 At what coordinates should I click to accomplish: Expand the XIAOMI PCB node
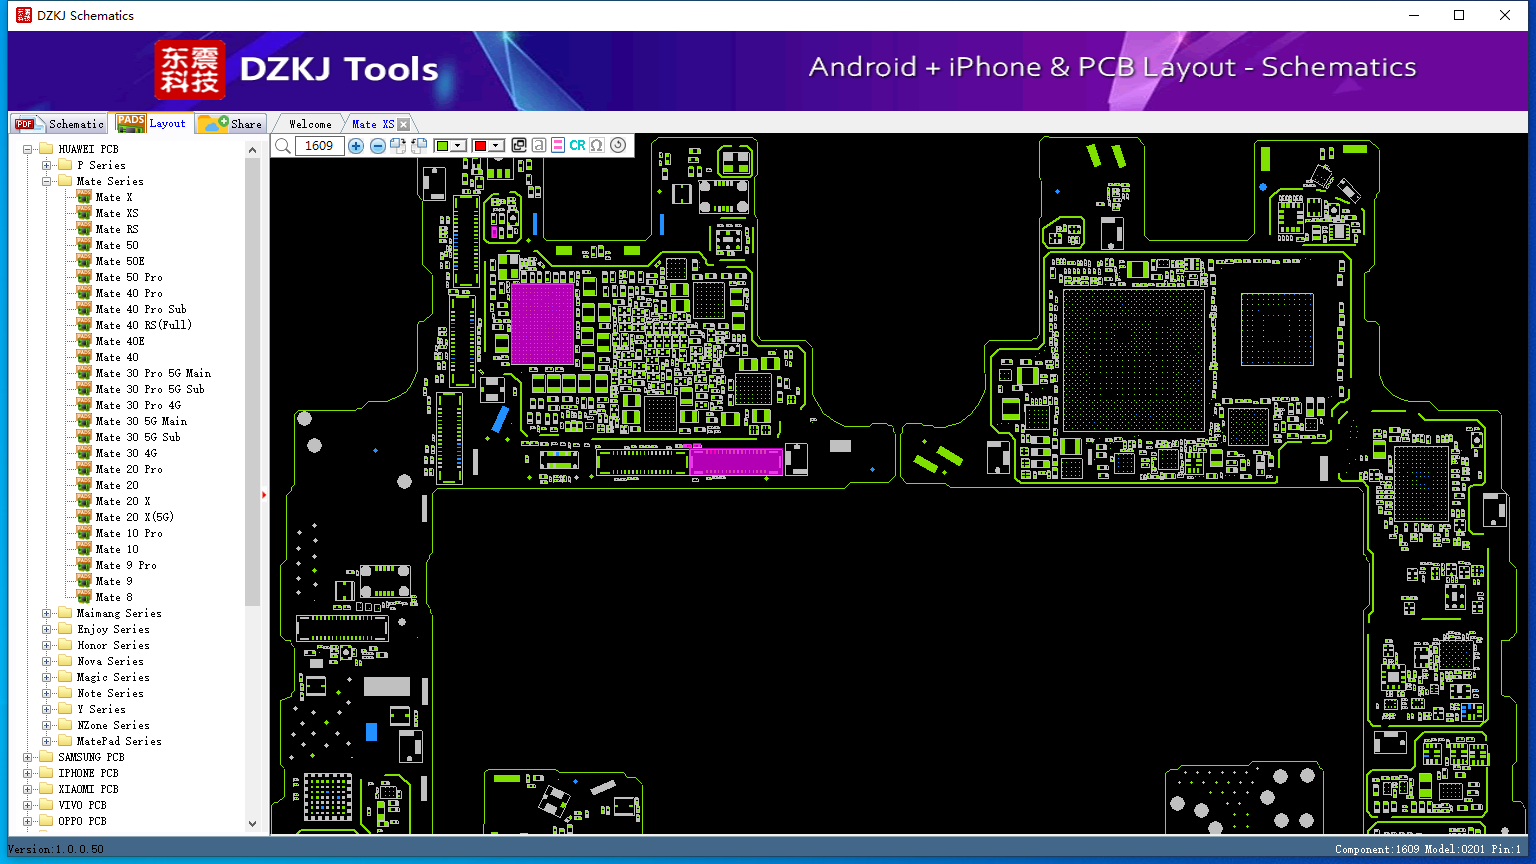point(28,789)
